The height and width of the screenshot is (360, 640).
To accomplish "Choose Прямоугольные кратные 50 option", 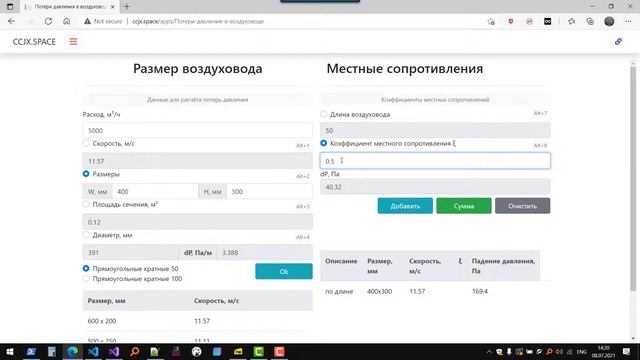I will pyautogui.click(x=86, y=269).
